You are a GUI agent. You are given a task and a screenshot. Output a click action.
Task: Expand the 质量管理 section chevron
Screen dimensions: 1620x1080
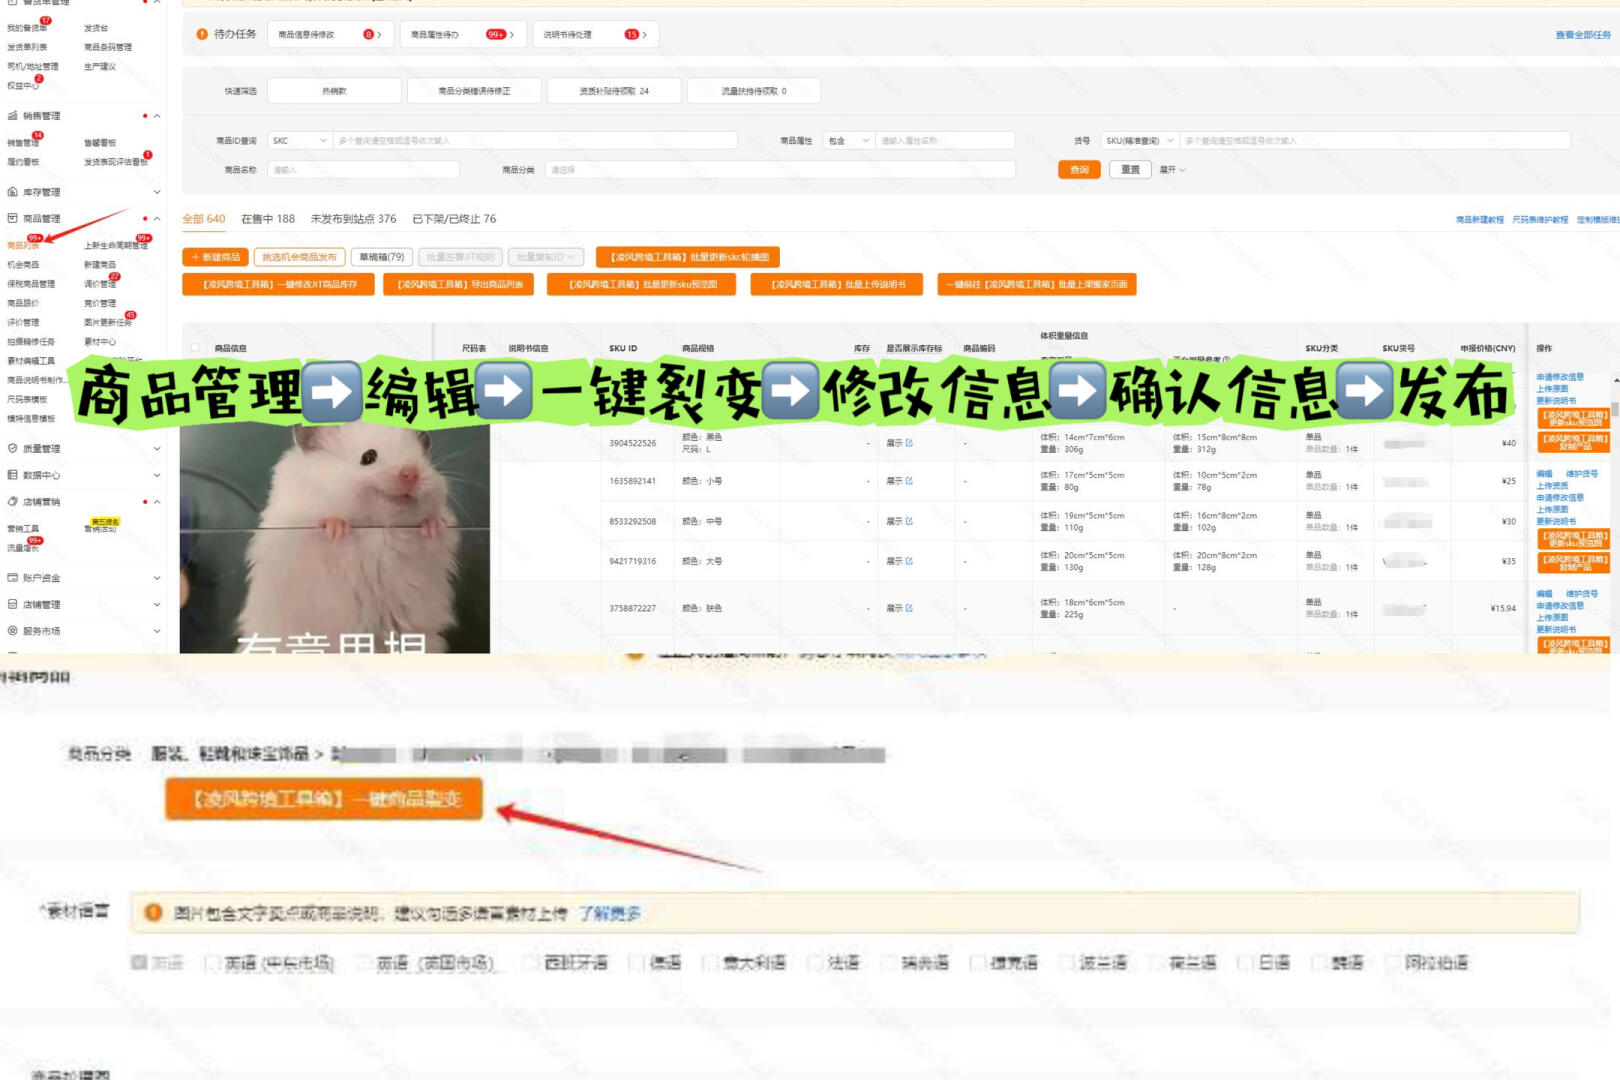157,448
